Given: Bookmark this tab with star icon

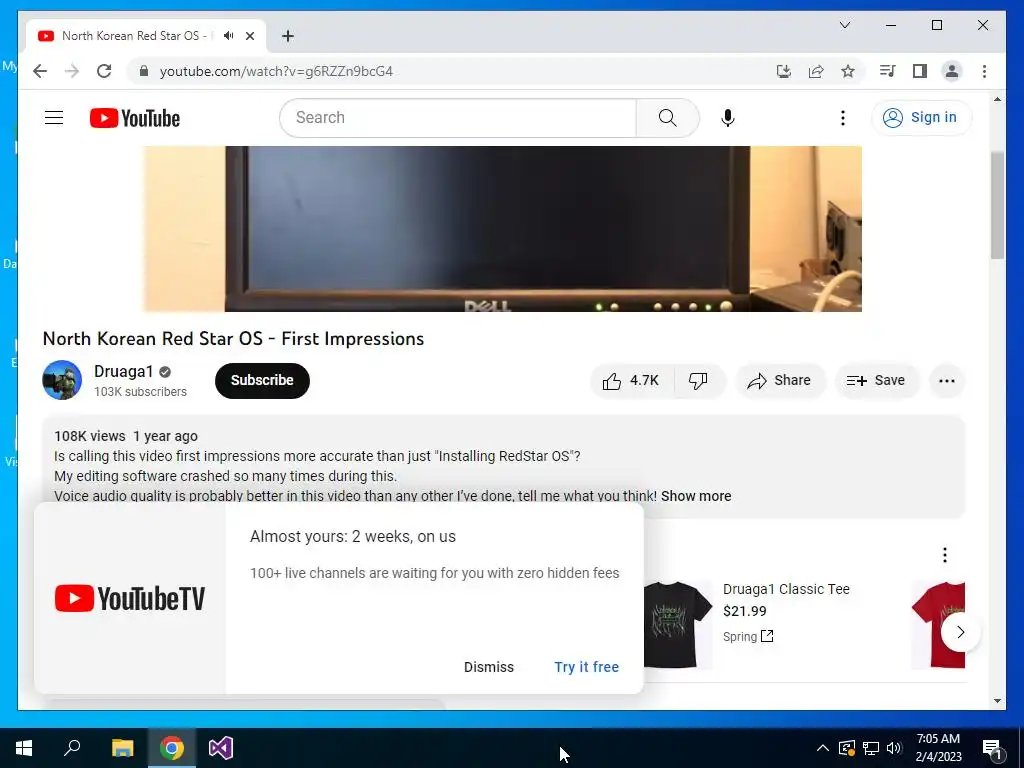Looking at the screenshot, I should click(848, 71).
